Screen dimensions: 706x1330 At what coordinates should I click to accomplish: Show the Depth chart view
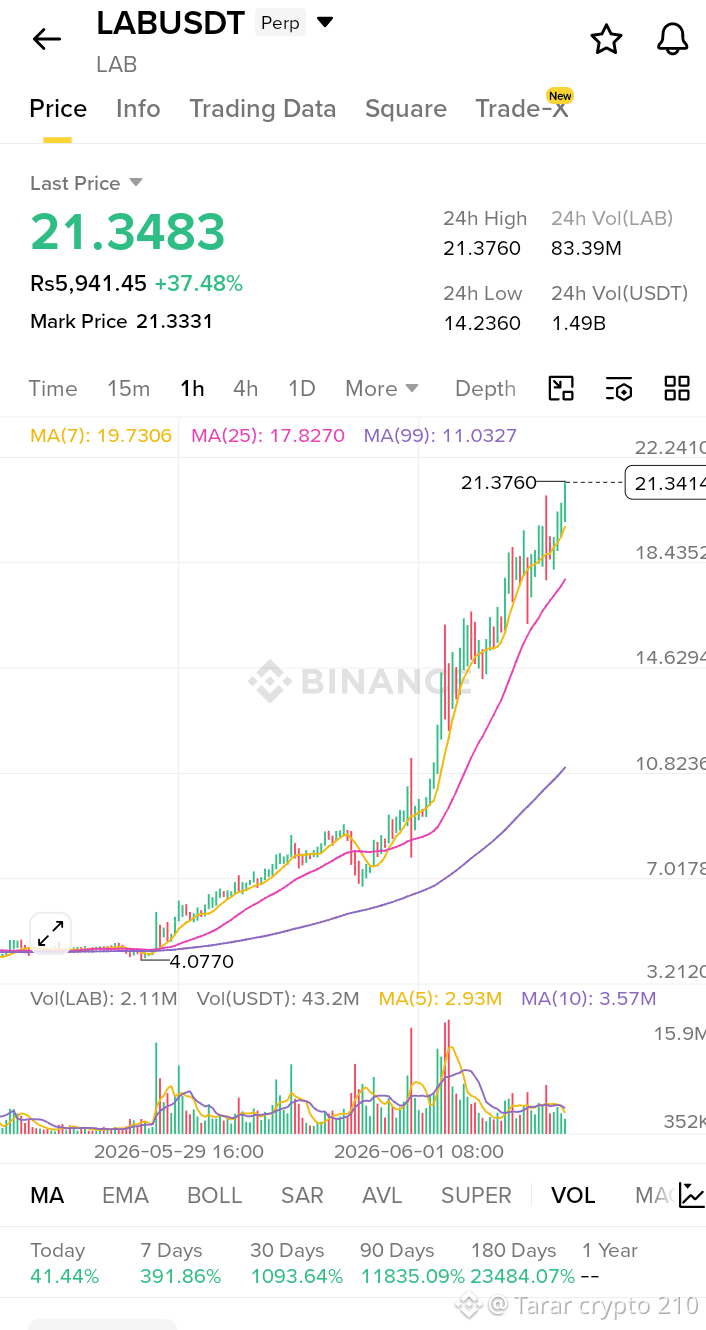click(485, 389)
